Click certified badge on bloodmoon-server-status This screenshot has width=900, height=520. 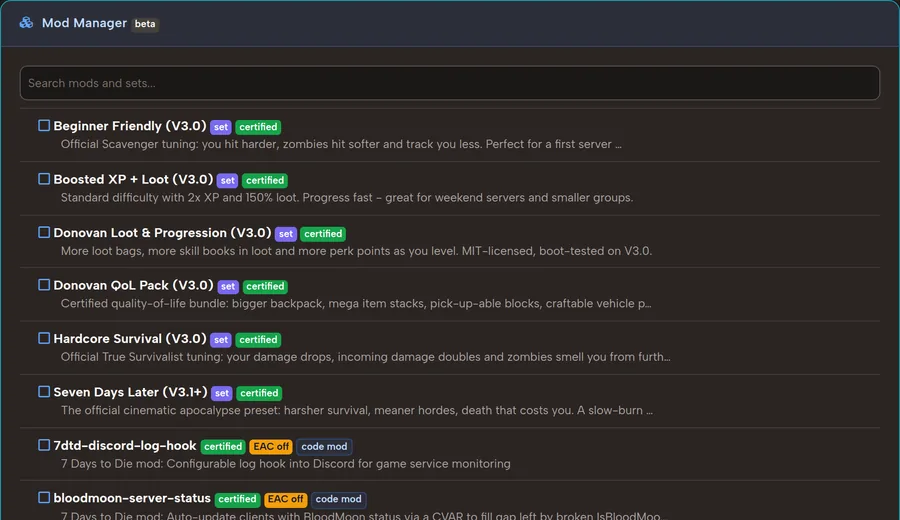[238, 499]
